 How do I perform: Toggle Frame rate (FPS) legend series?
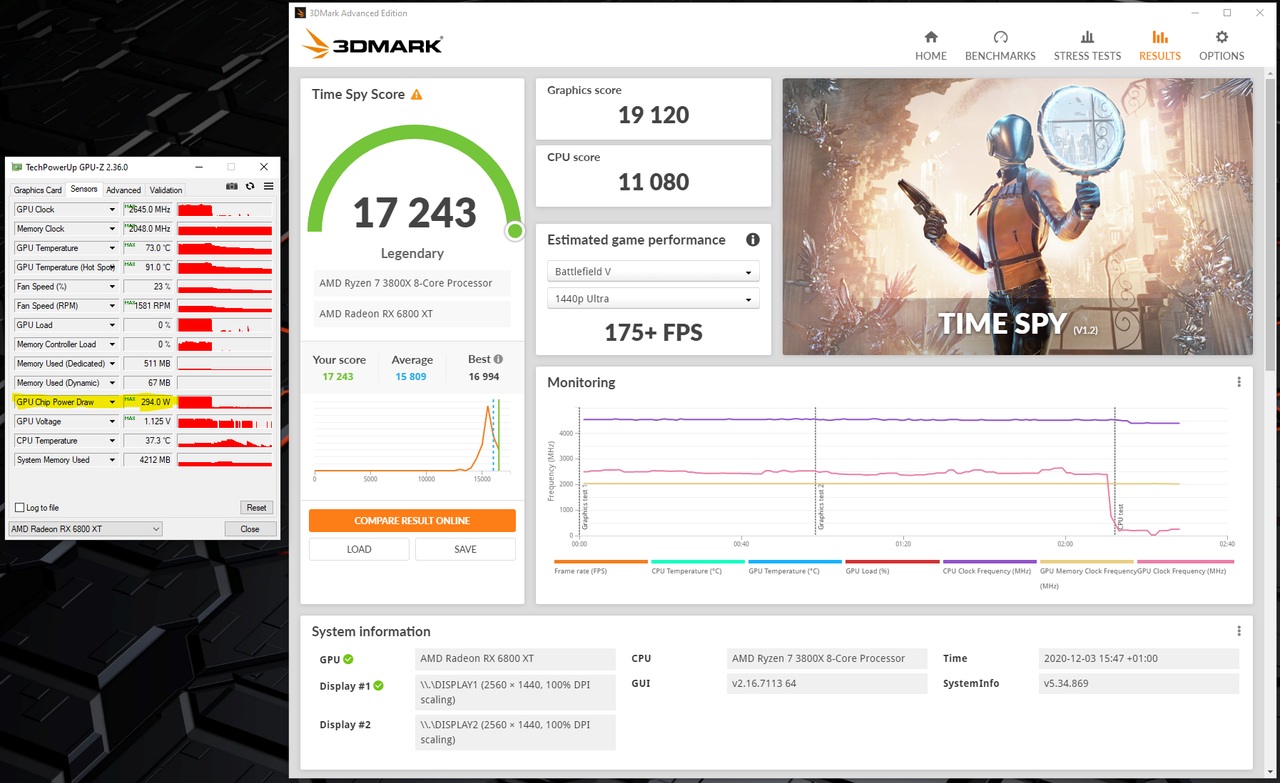pos(600,567)
